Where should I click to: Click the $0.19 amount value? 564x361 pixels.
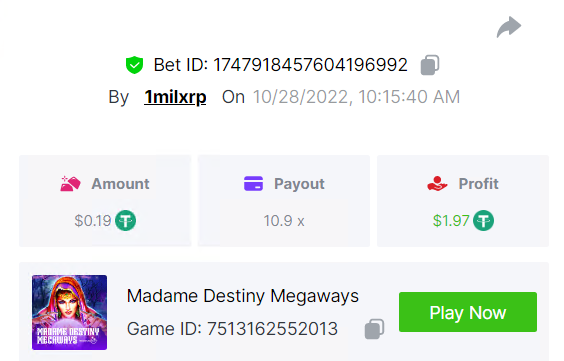tap(93, 221)
